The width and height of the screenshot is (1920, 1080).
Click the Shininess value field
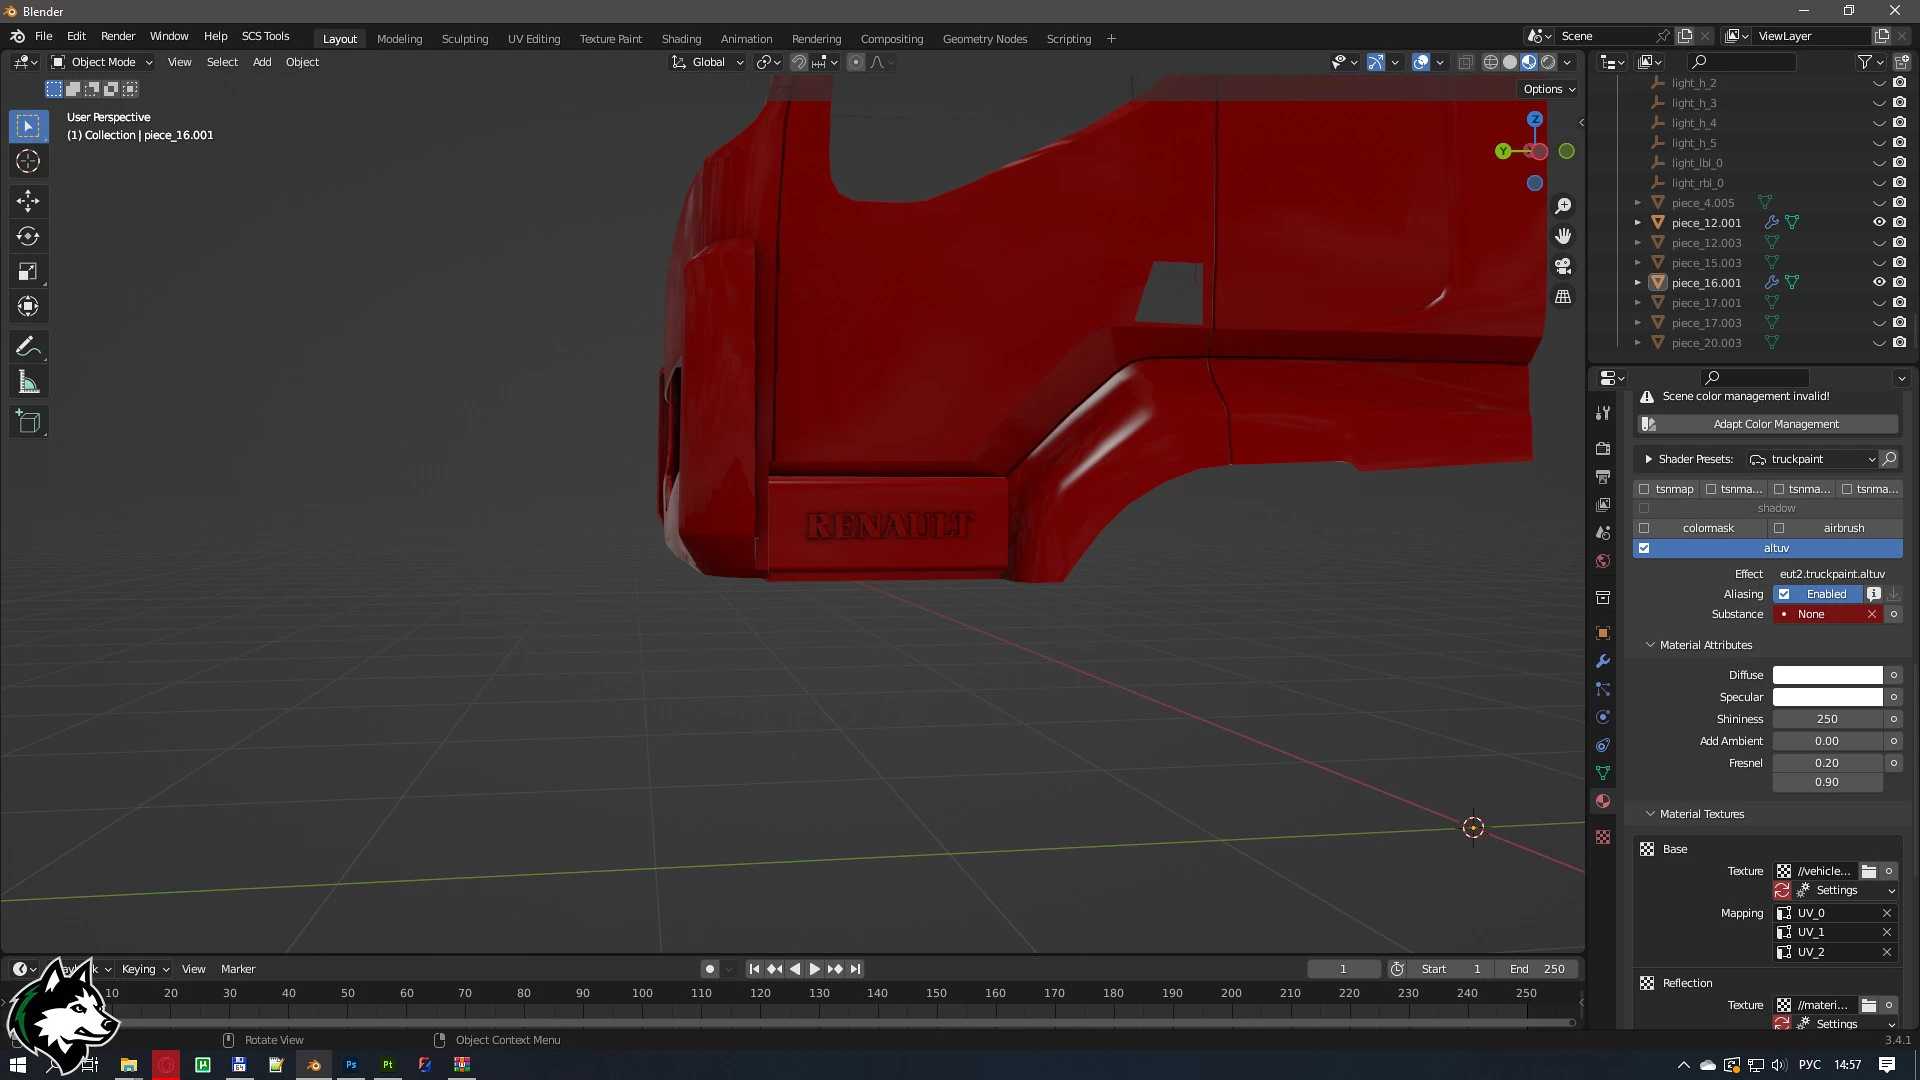coord(1827,719)
